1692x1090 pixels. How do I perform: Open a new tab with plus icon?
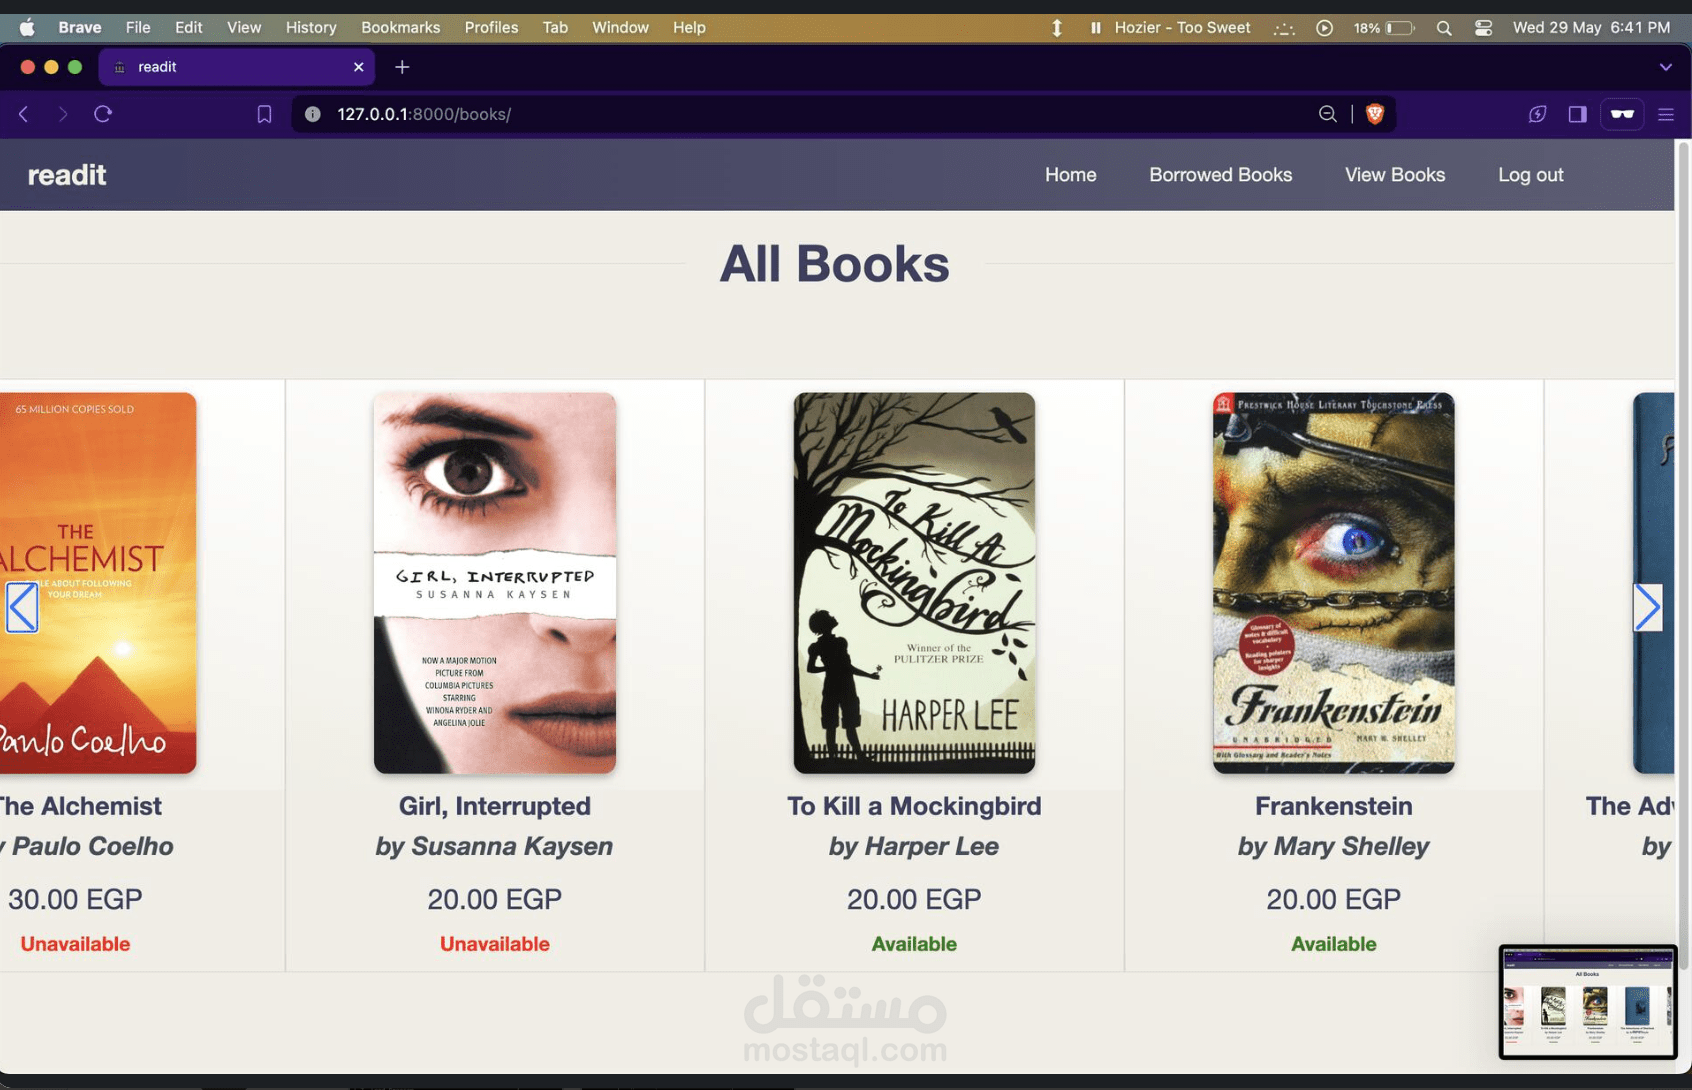[x=402, y=67]
